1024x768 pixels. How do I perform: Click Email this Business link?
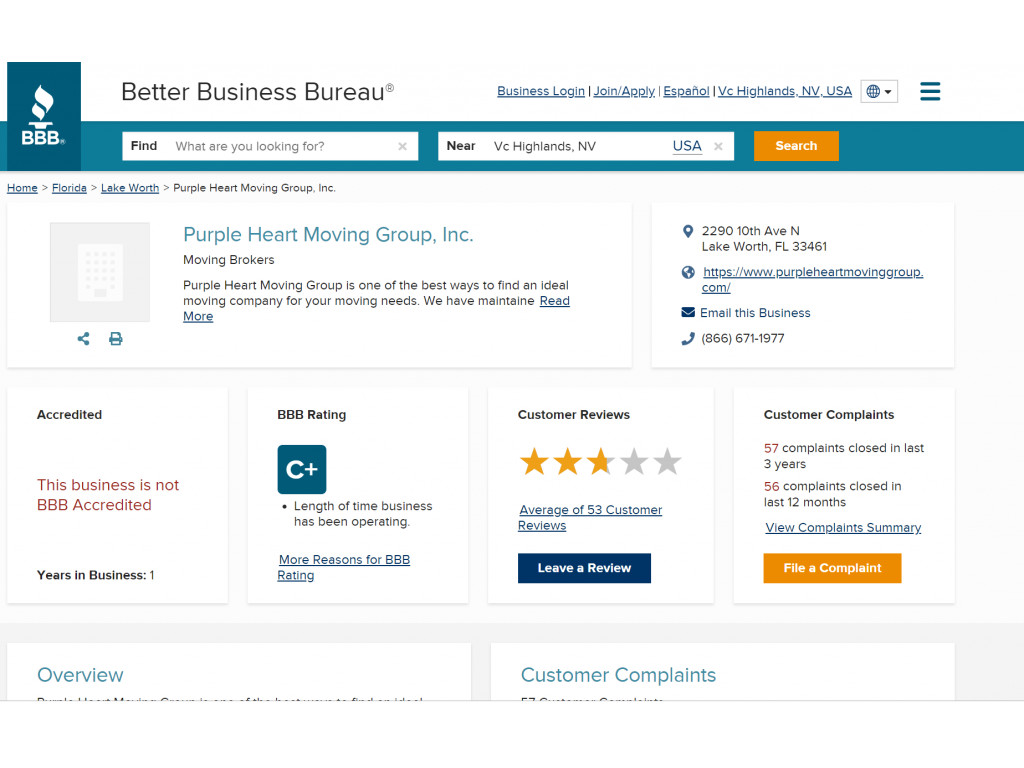[755, 313]
